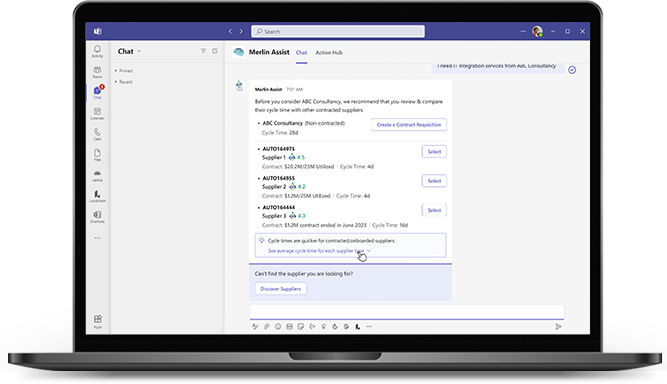Click the Microsoft Teams logo

tap(98, 31)
